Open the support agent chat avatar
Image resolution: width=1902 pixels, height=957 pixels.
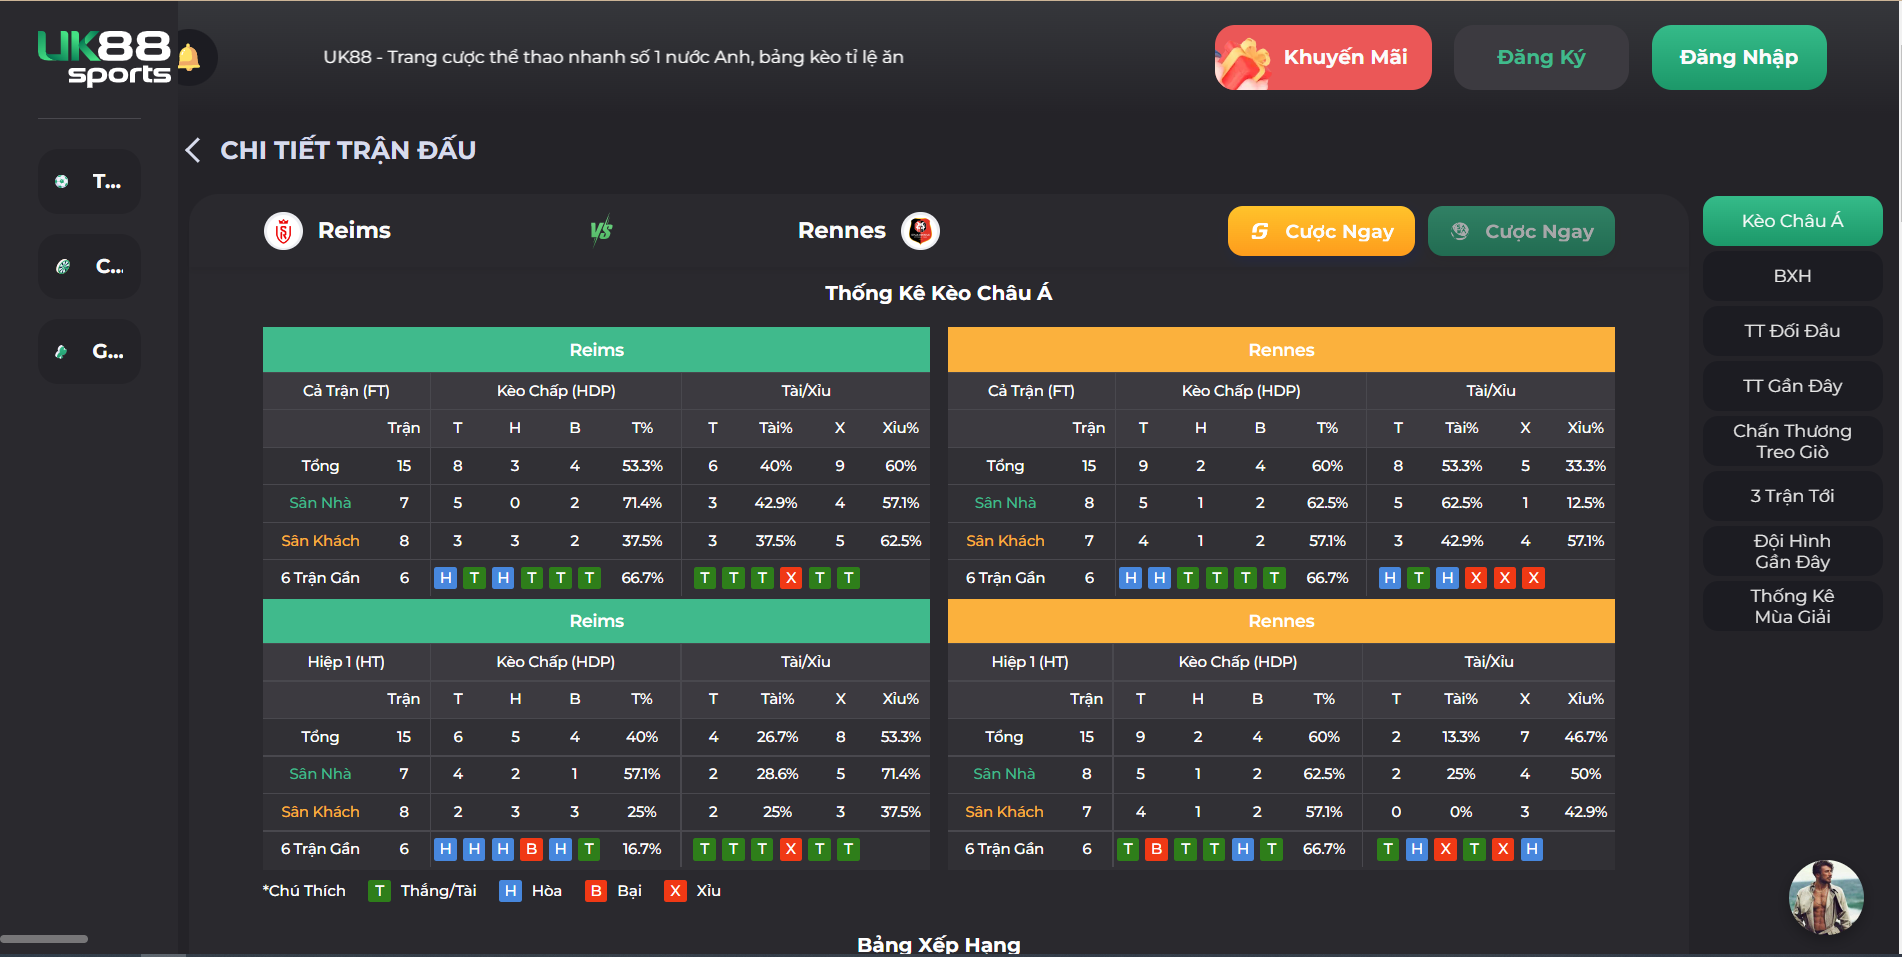point(1826,897)
